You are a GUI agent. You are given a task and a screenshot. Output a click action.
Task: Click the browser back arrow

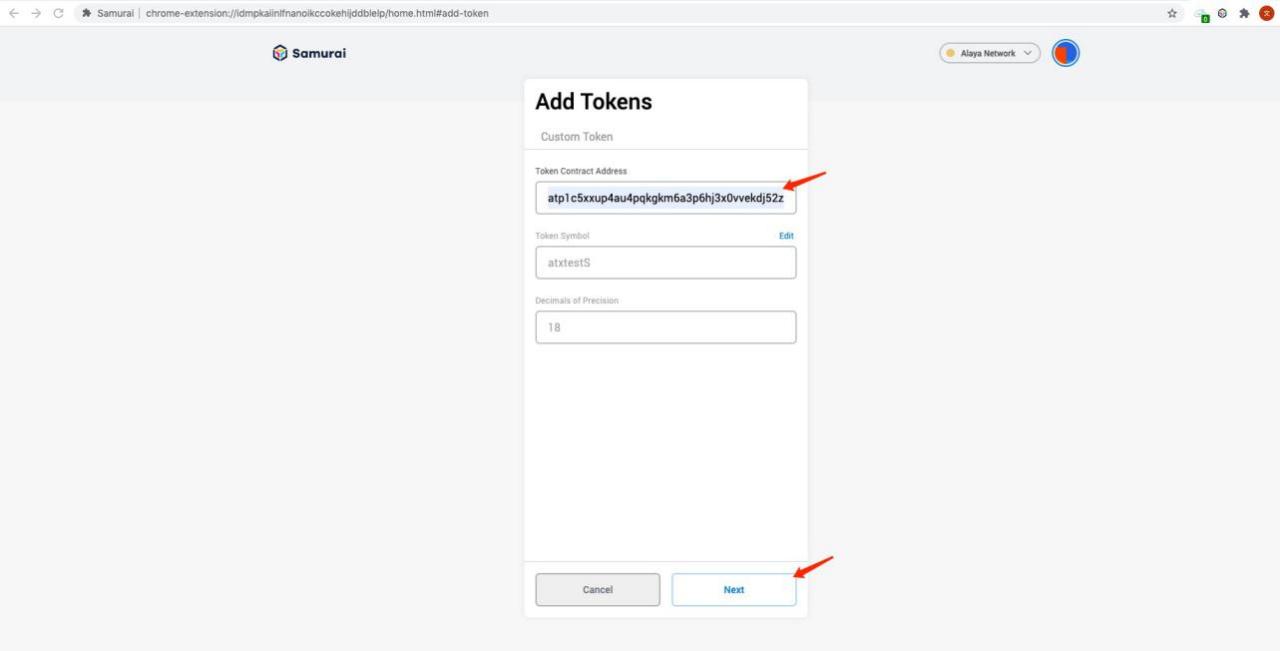[x=14, y=13]
